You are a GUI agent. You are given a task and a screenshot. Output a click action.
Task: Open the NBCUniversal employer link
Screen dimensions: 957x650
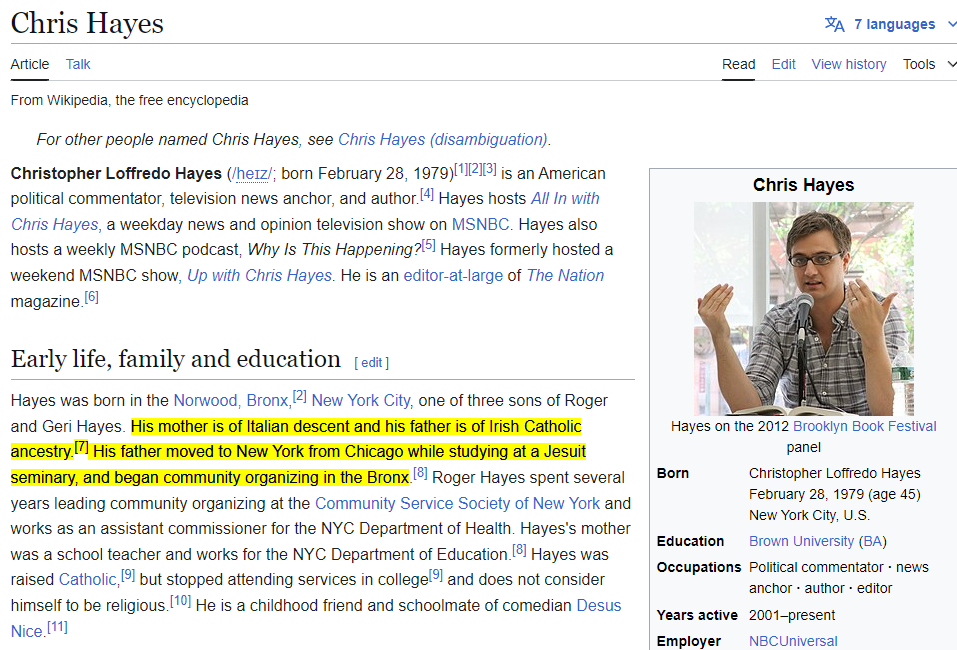(793, 641)
